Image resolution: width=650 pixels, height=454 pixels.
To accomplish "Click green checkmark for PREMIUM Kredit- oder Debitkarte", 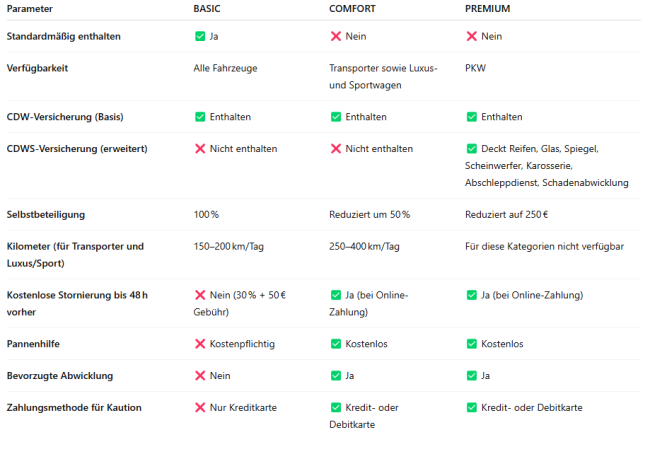I will 471,408.
